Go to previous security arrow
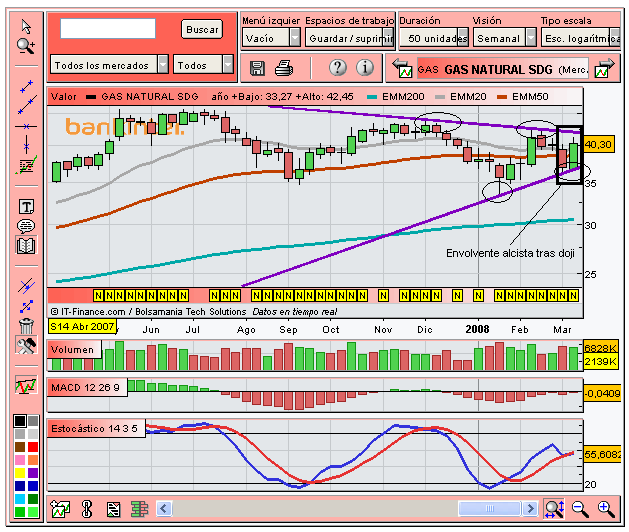Viewport: 629px width, 532px height. (x=402, y=68)
